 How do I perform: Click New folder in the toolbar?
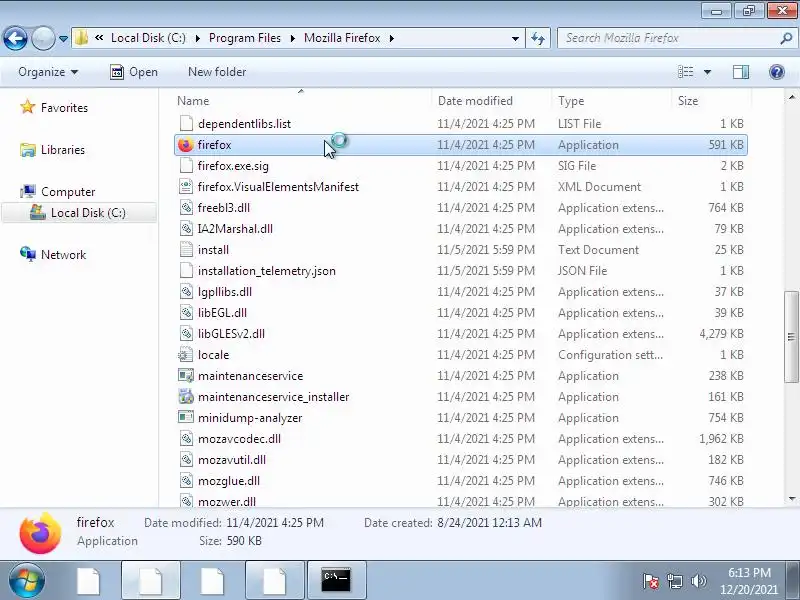[x=217, y=72]
